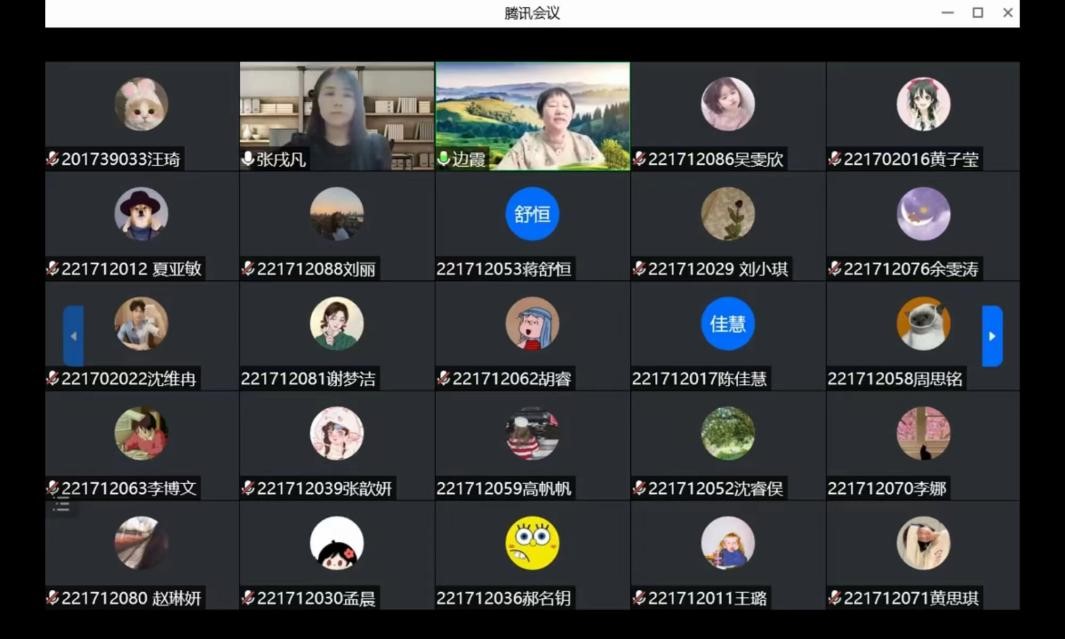This screenshot has height=639, width=1065.
Task: Toggle the muted mic icon of 221712086
Action: point(639,159)
